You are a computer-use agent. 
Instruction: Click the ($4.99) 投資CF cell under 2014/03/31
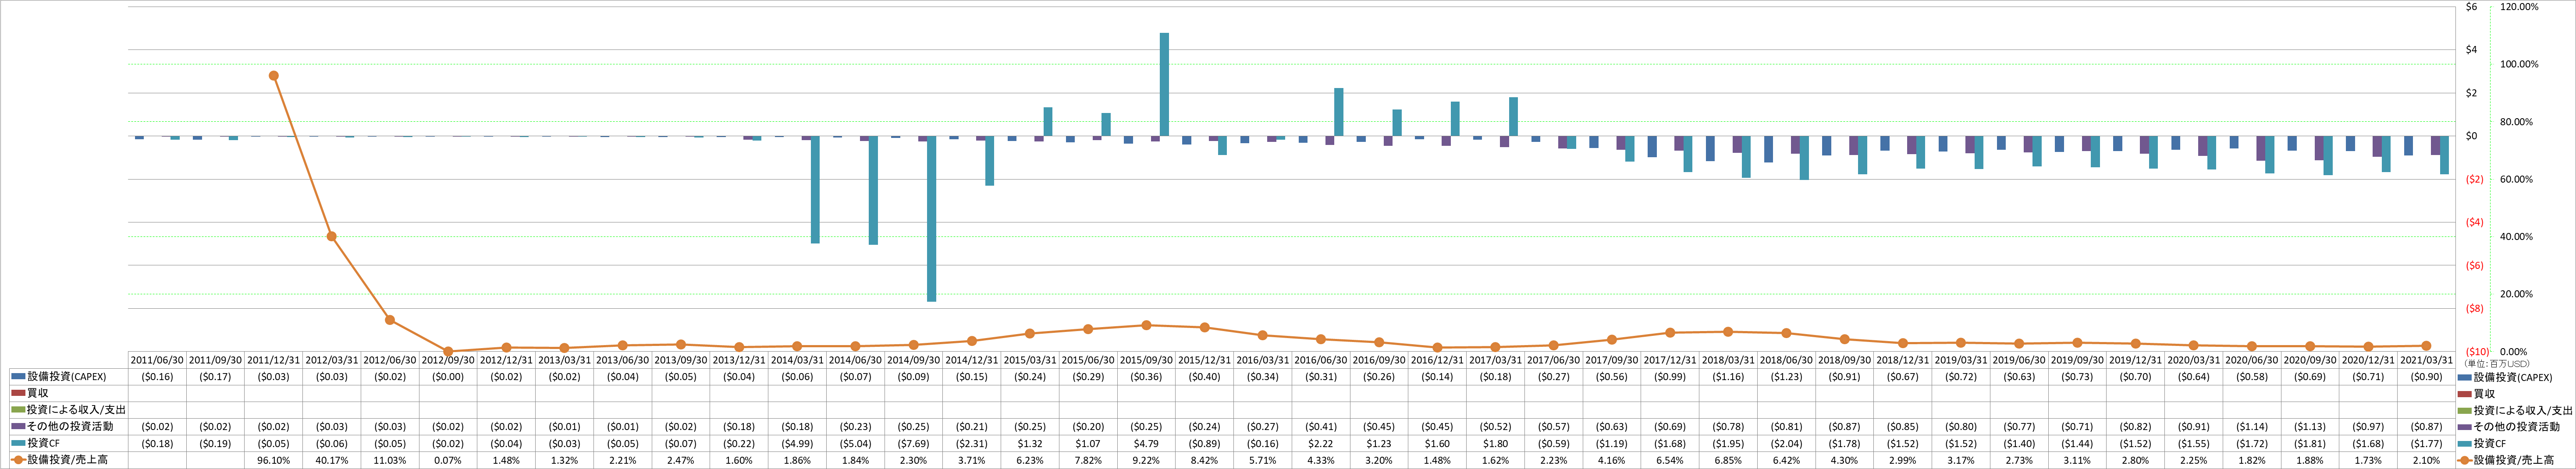[x=797, y=444]
